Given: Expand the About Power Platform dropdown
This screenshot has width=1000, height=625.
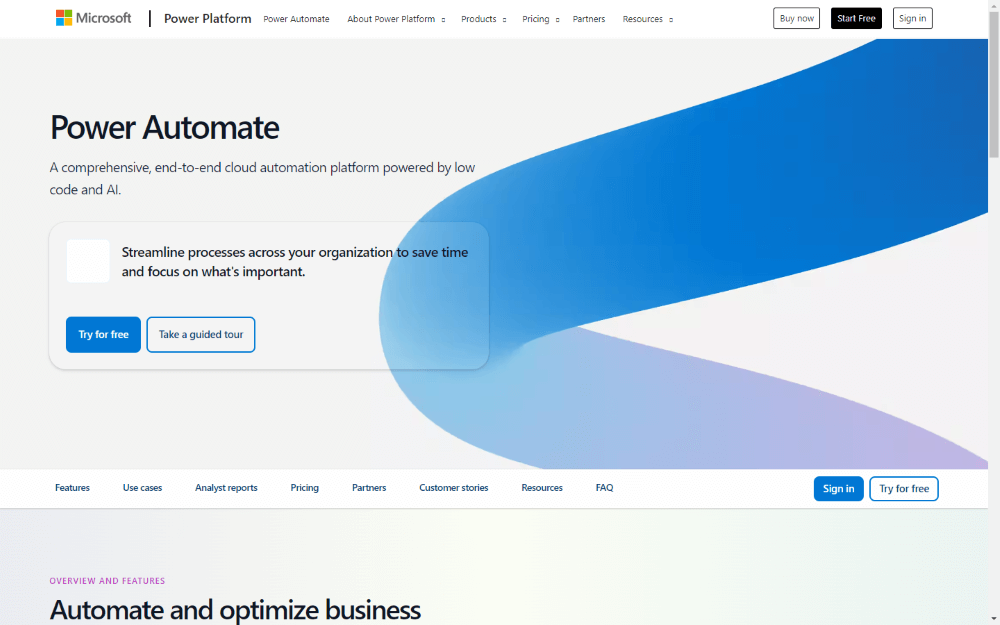Looking at the screenshot, I should pyautogui.click(x=396, y=19).
